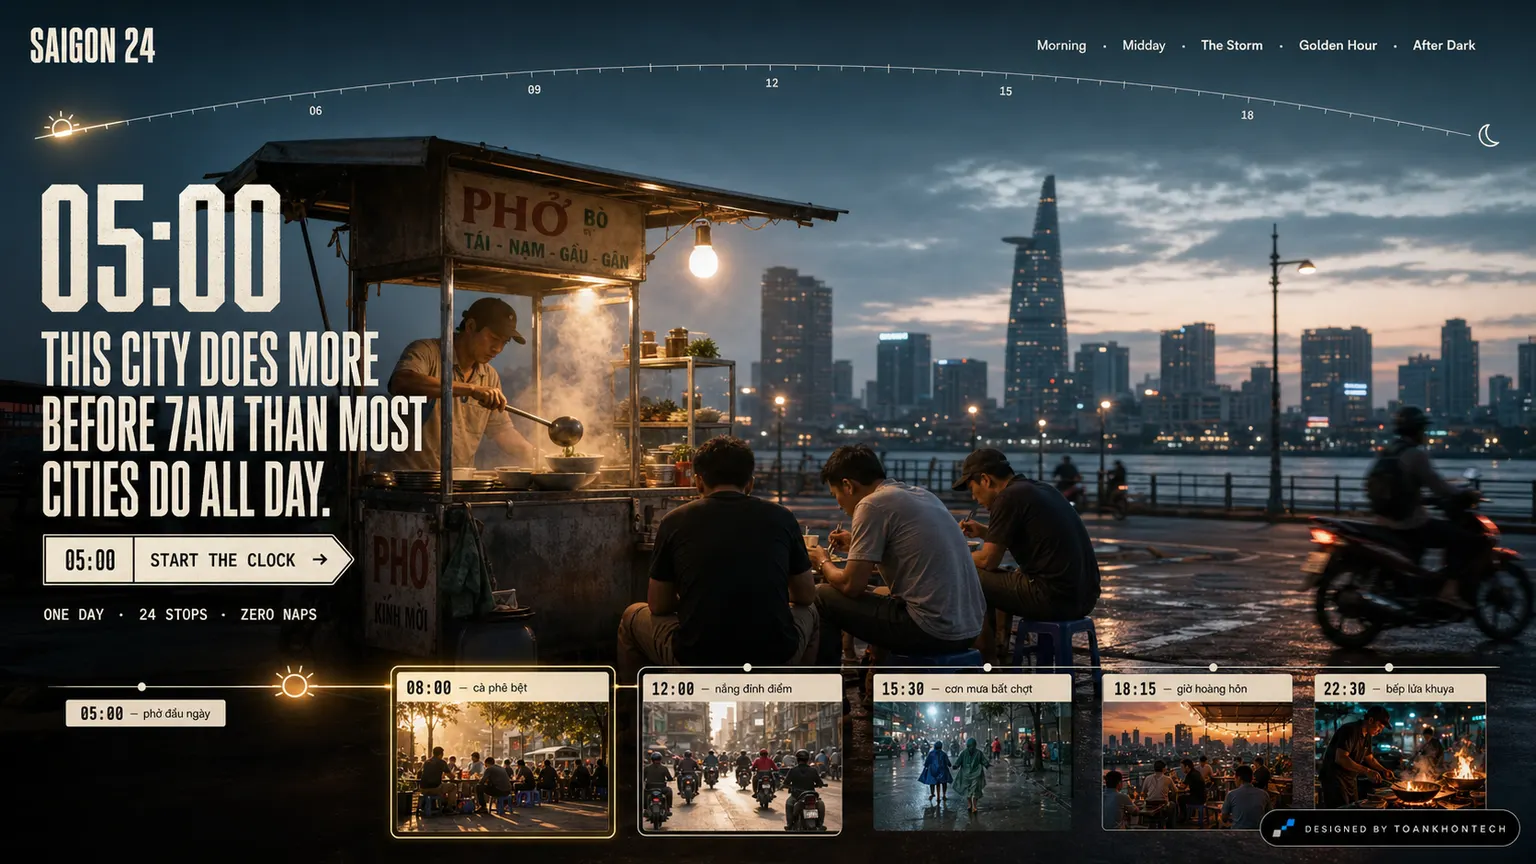Click the sunrise icon on the time arc
The height and width of the screenshot is (864, 1536).
click(61, 126)
